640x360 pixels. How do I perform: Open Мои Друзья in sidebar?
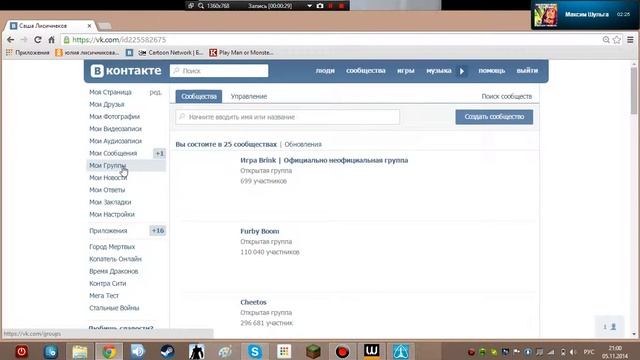pos(107,104)
